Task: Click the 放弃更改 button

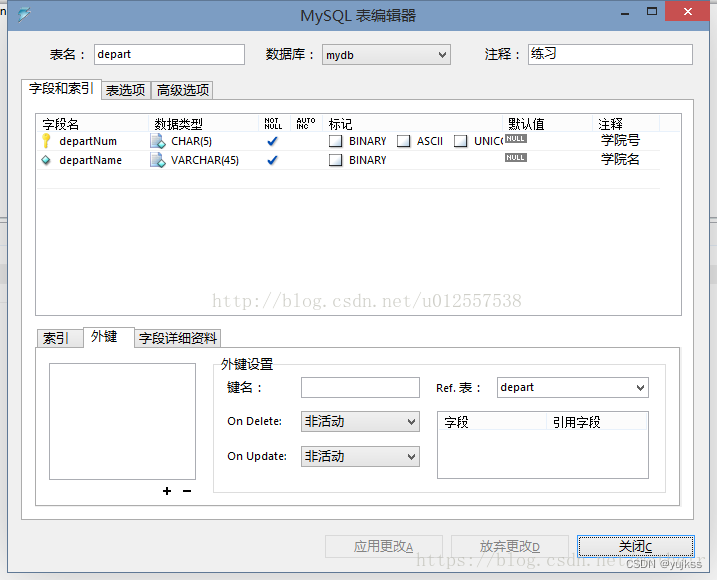Action: tap(510, 547)
